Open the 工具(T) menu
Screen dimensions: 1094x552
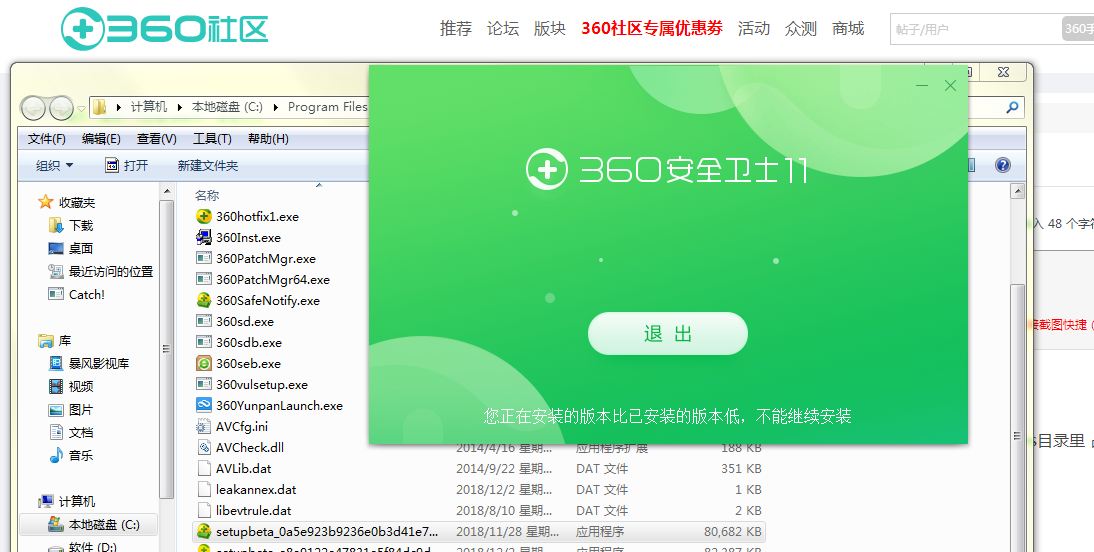click(x=212, y=139)
